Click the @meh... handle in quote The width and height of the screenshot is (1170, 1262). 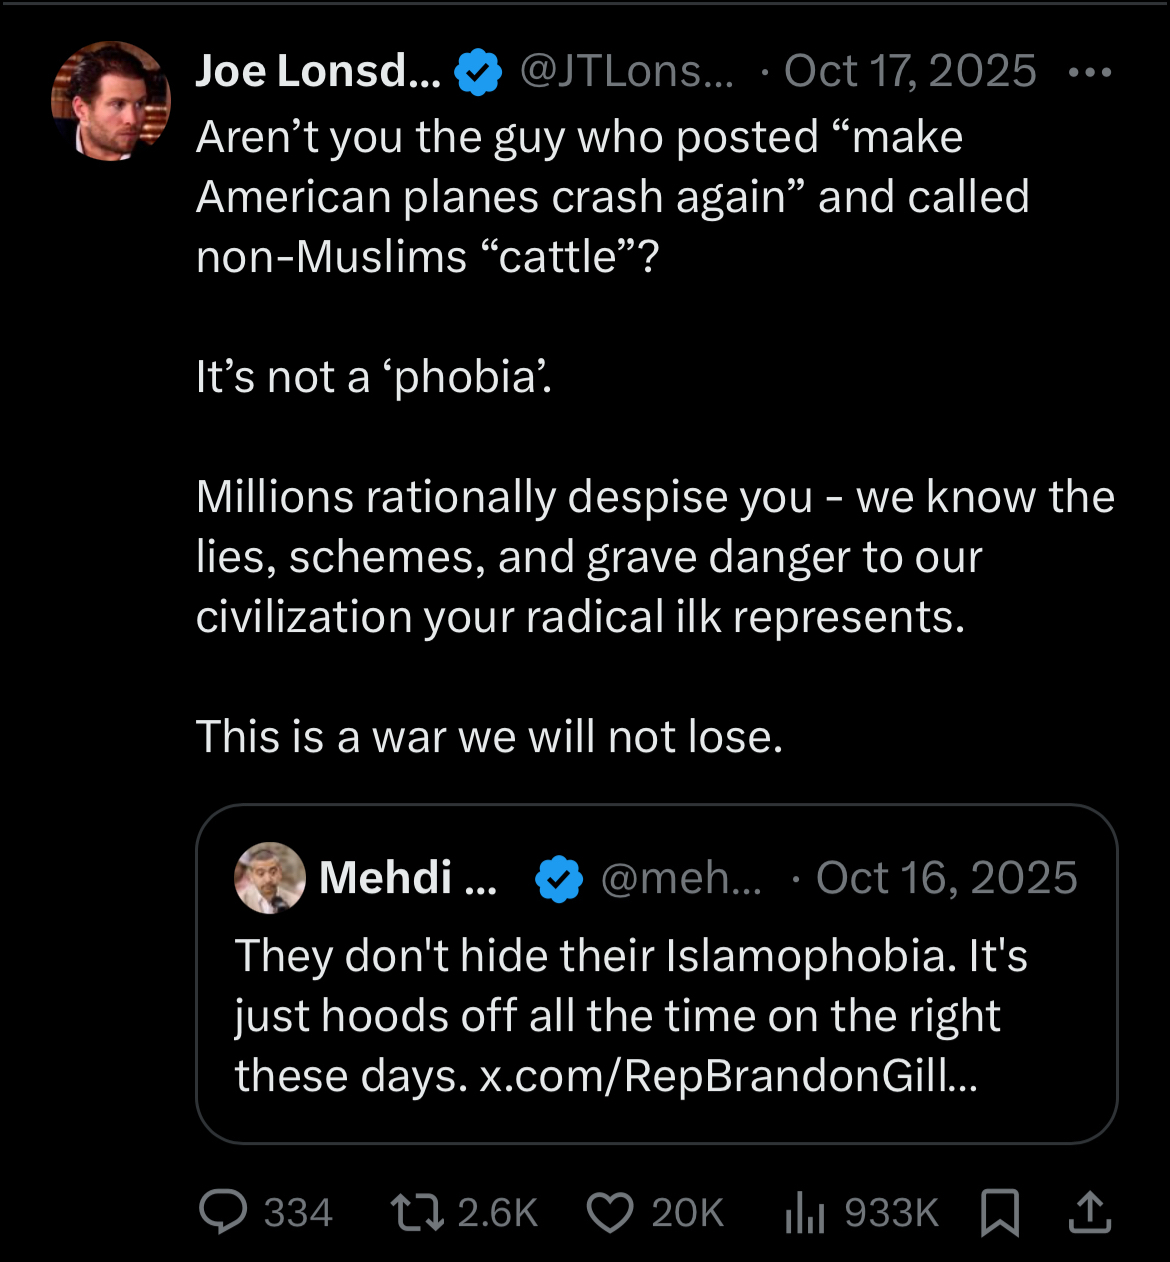(681, 878)
